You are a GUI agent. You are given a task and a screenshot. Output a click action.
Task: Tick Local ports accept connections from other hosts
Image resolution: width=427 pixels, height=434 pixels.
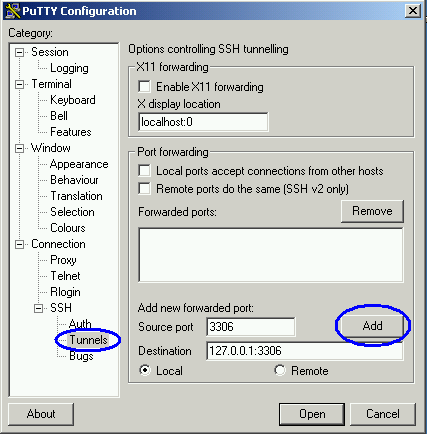click(144, 170)
